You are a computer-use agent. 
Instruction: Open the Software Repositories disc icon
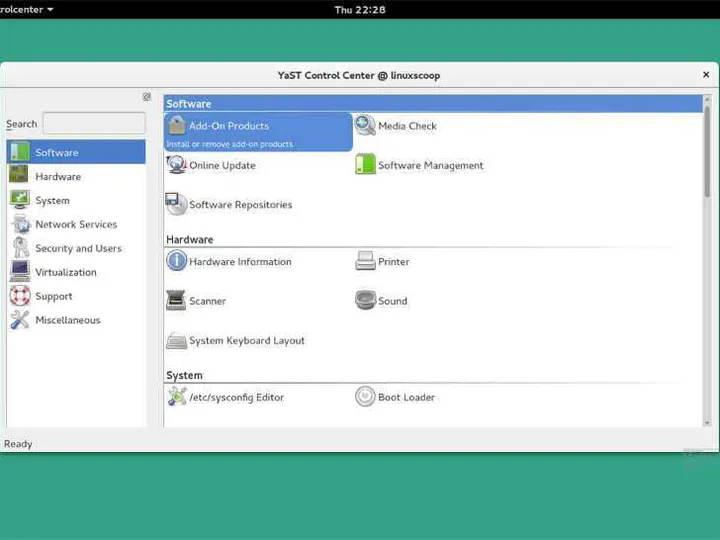point(176,204)
